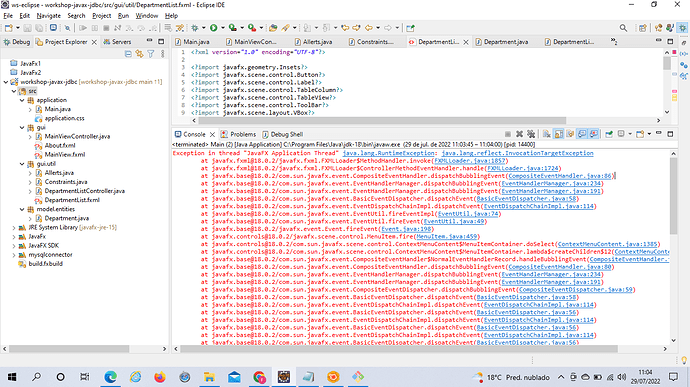Click the Back navigation arrow icon
Screen dimensions: 690x387
(x=368, y=28)
